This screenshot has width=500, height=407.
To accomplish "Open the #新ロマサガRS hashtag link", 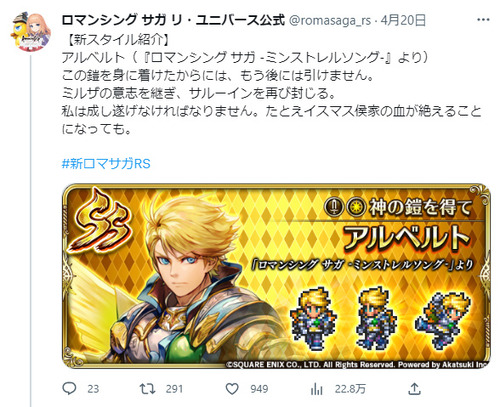I will (106, 164).
